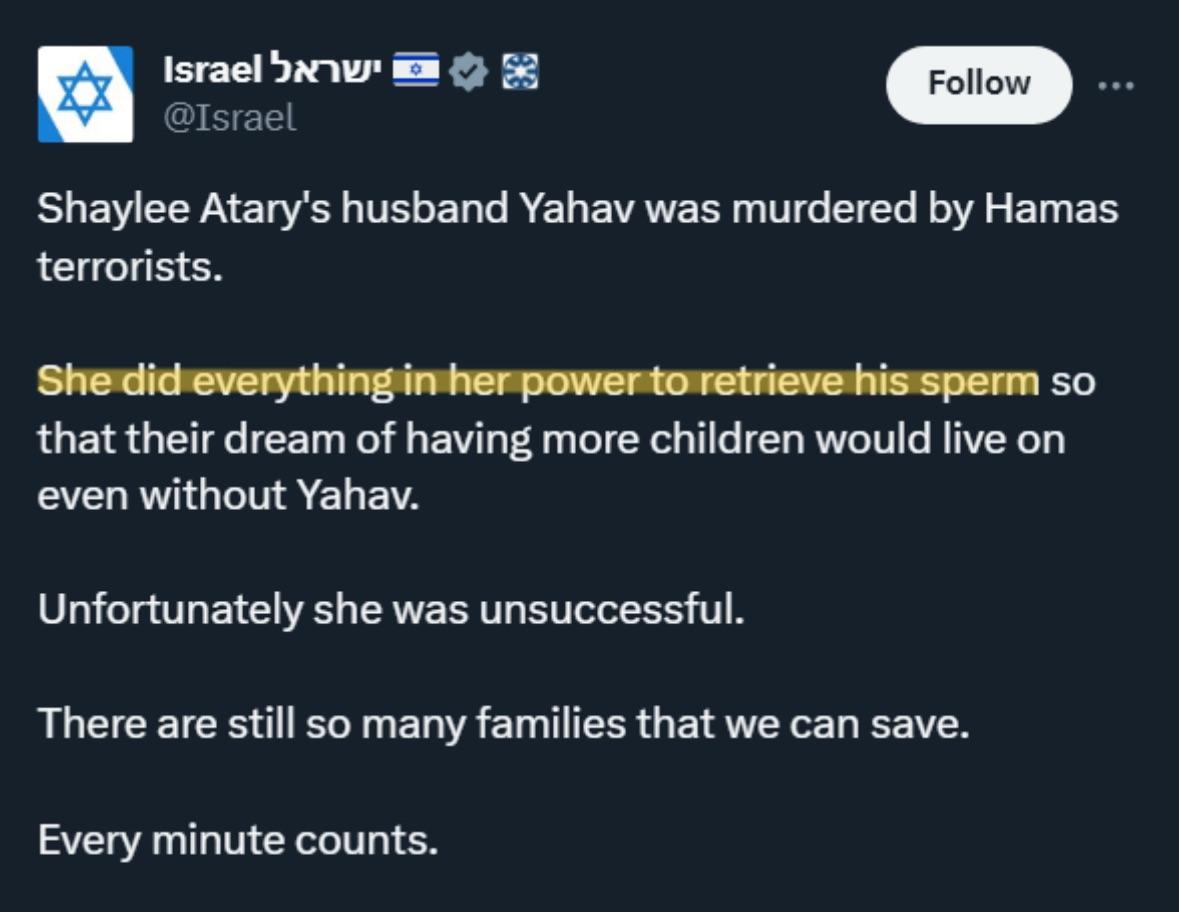
Task: Click the first line mentioning Shaylee Atary
Action: (577, 210)
